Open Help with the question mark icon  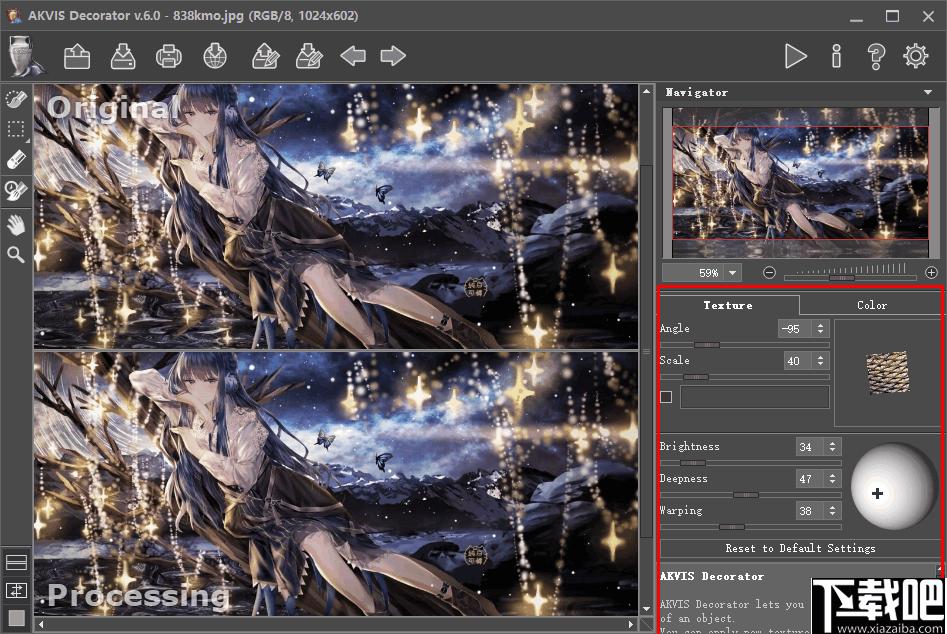click(x=876, y=56)
